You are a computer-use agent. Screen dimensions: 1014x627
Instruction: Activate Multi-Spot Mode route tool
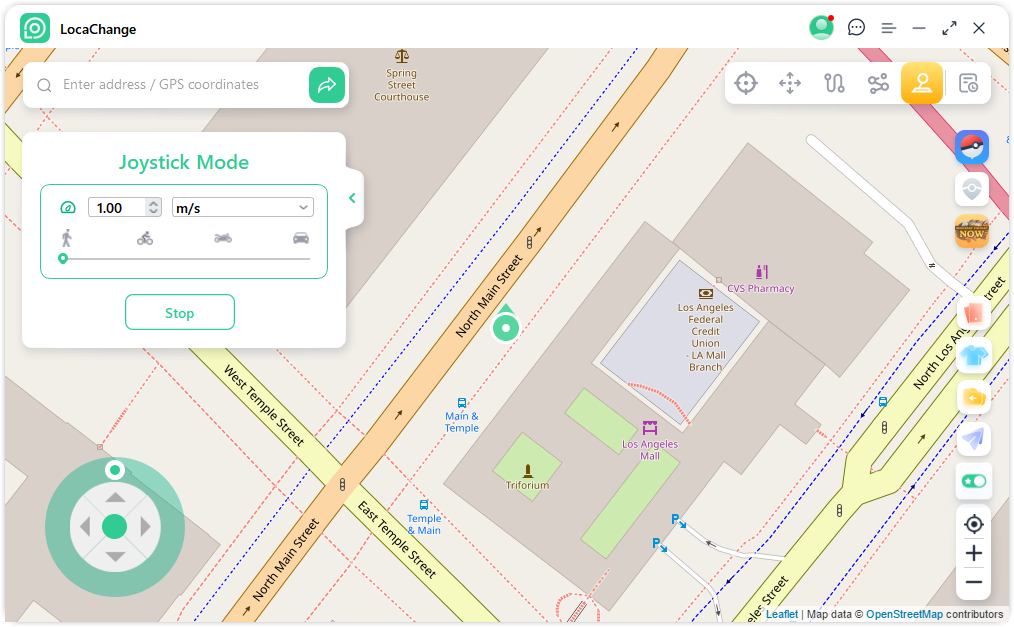[878, 83]
